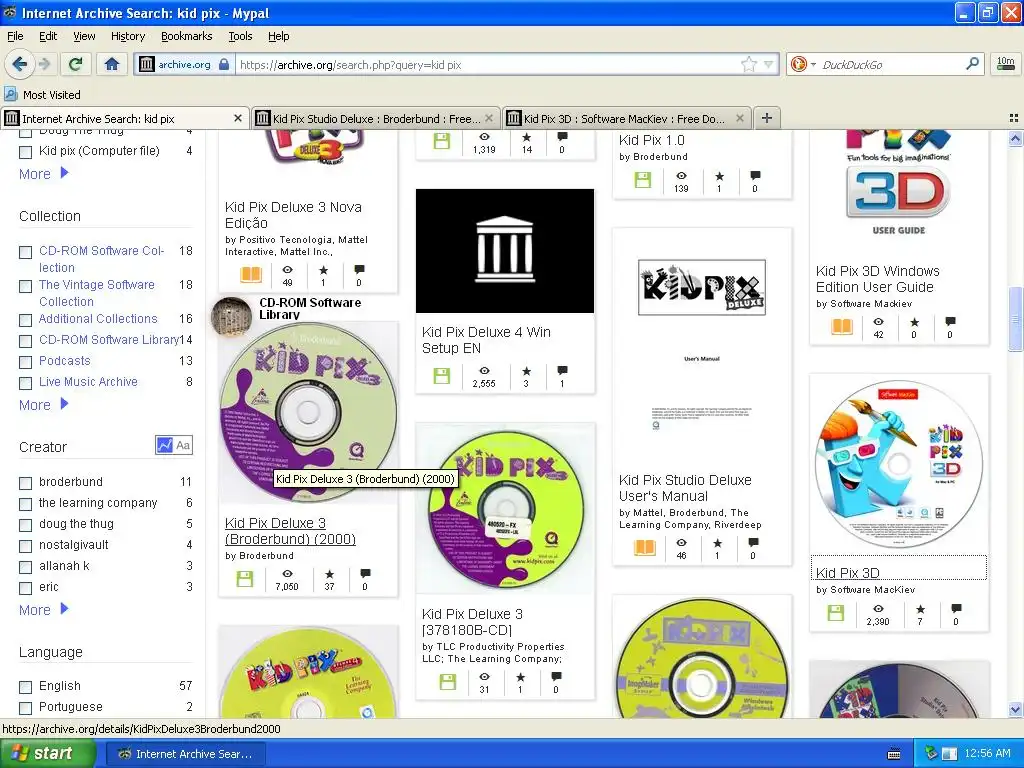The width and height of the screenshot is (1024, 768).
Task: Click the Most Visited bookmarks button
Action: pos(42,95)
